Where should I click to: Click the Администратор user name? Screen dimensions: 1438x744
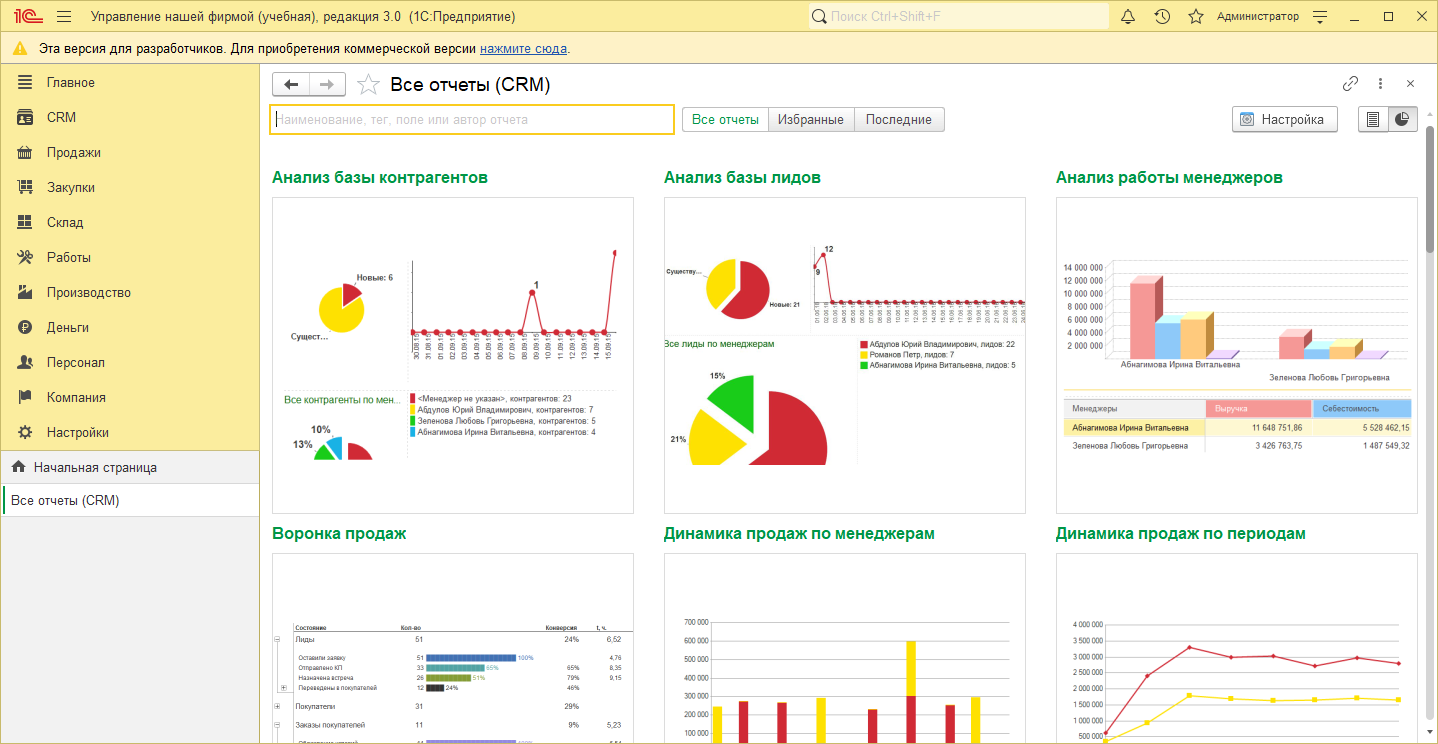click(1258, 17)
